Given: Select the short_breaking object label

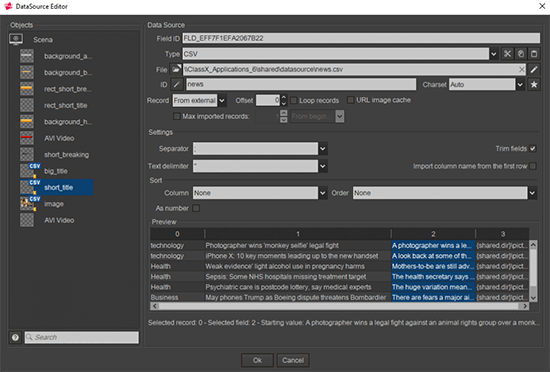Looking at the screenshot, I should [66, 155].
